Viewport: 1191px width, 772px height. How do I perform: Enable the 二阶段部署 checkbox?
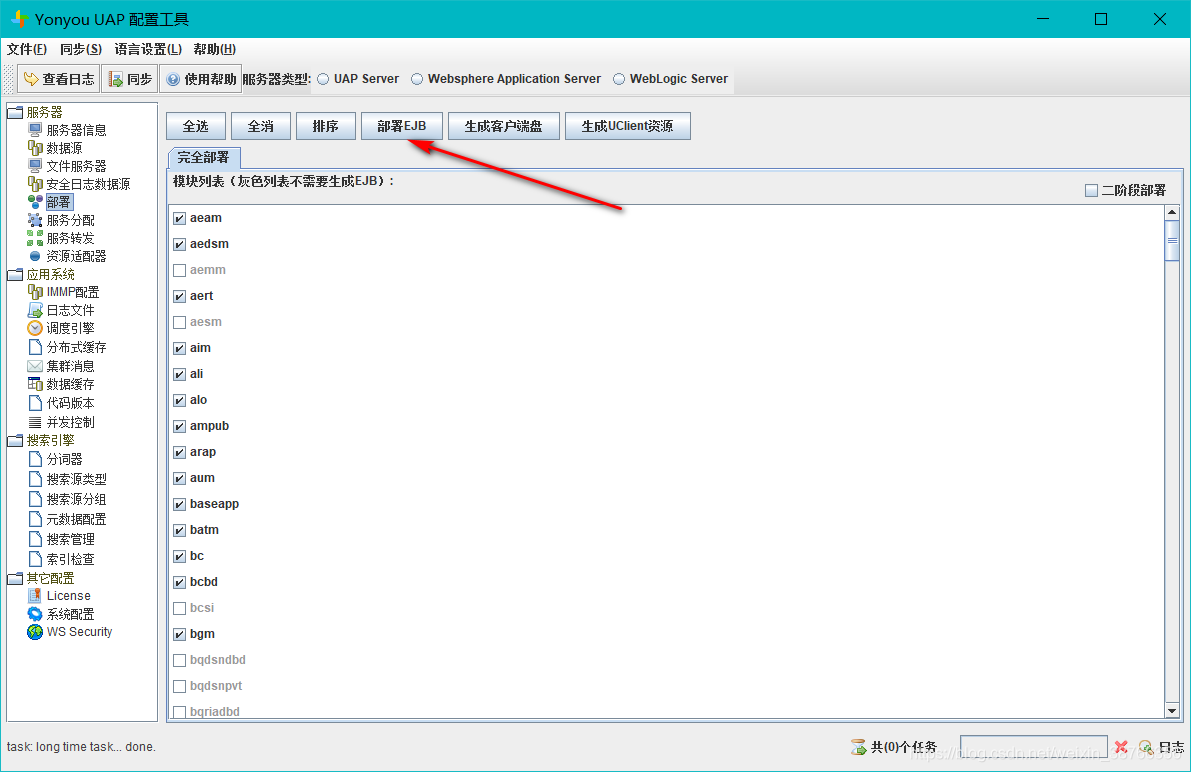click(x=1091, y=190)
